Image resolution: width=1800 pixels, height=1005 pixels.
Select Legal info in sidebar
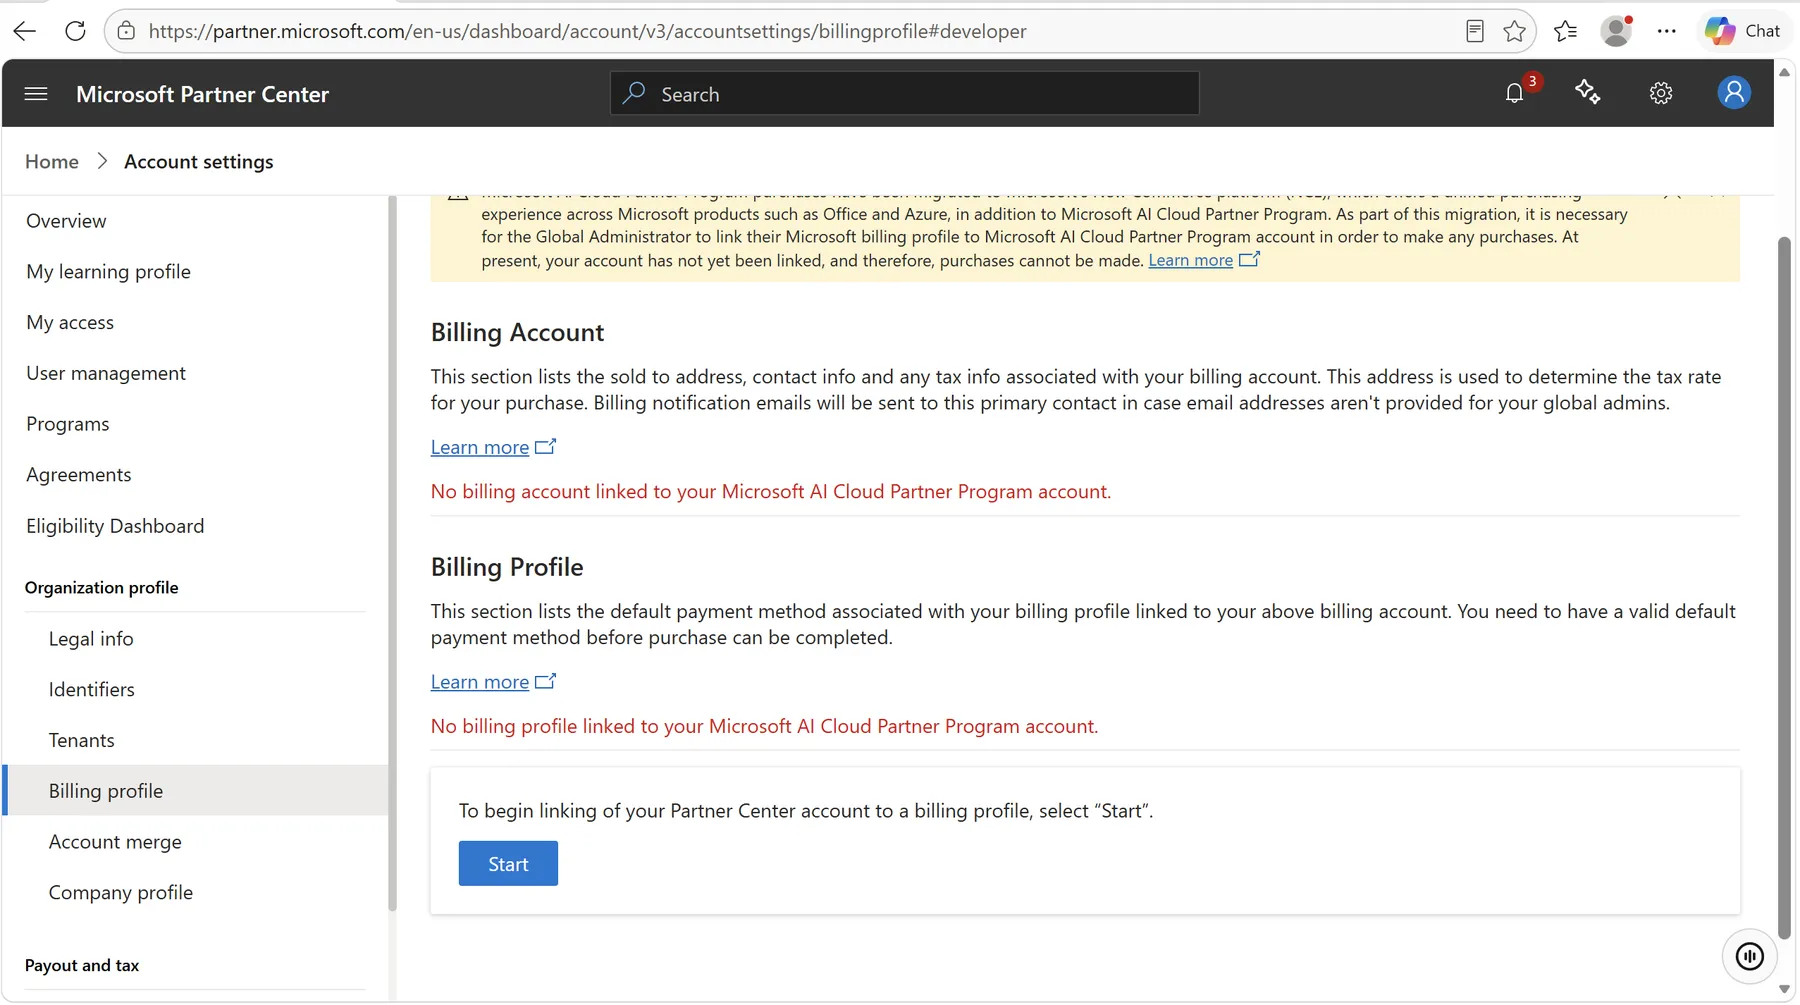click(91, 639)
